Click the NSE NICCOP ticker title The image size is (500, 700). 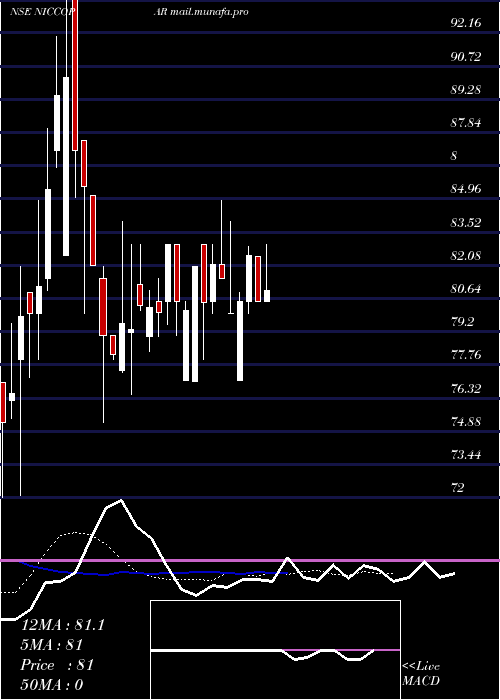43,12
